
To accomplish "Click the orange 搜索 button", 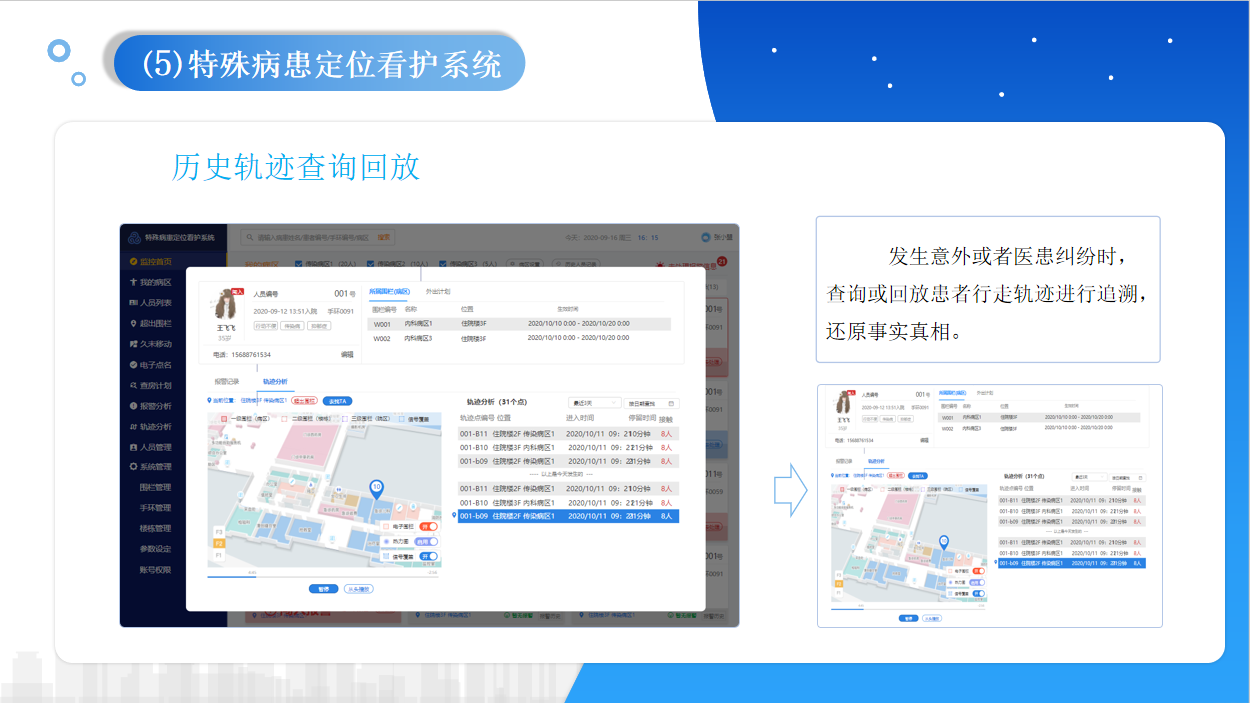I will 385,238.
